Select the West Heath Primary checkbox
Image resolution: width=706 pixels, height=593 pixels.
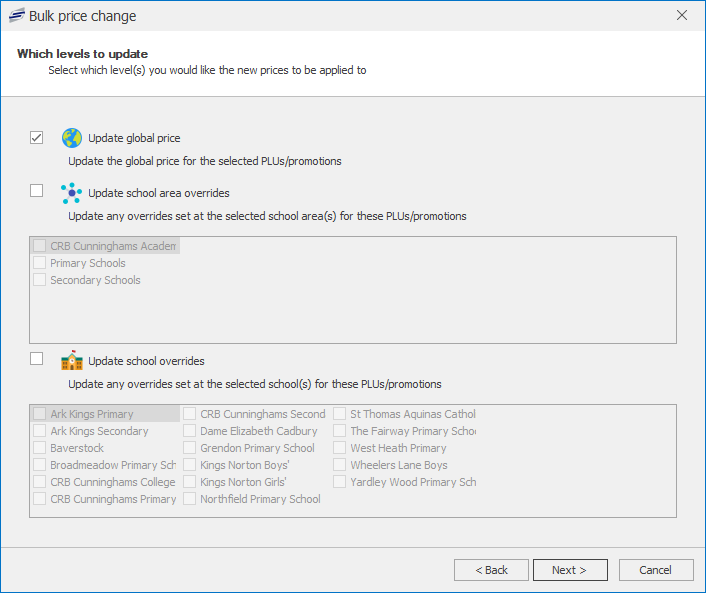[340, 448]
